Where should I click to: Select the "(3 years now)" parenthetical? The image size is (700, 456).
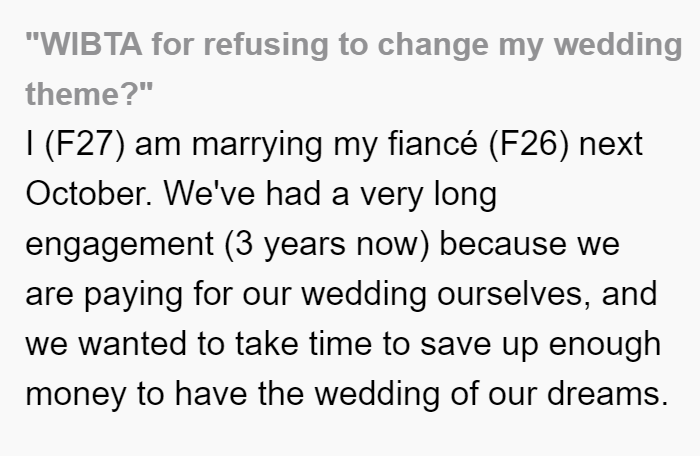(327, 244)
